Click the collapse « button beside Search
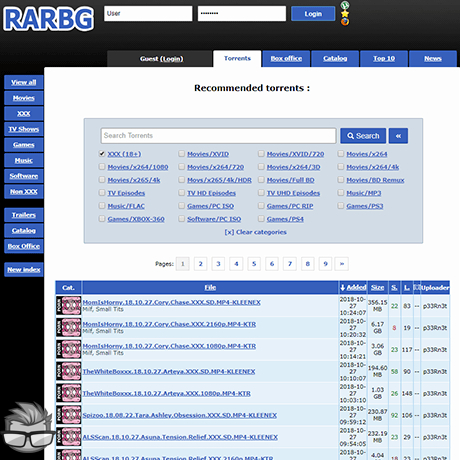460x460 pixels. click(x=398, y=136)
